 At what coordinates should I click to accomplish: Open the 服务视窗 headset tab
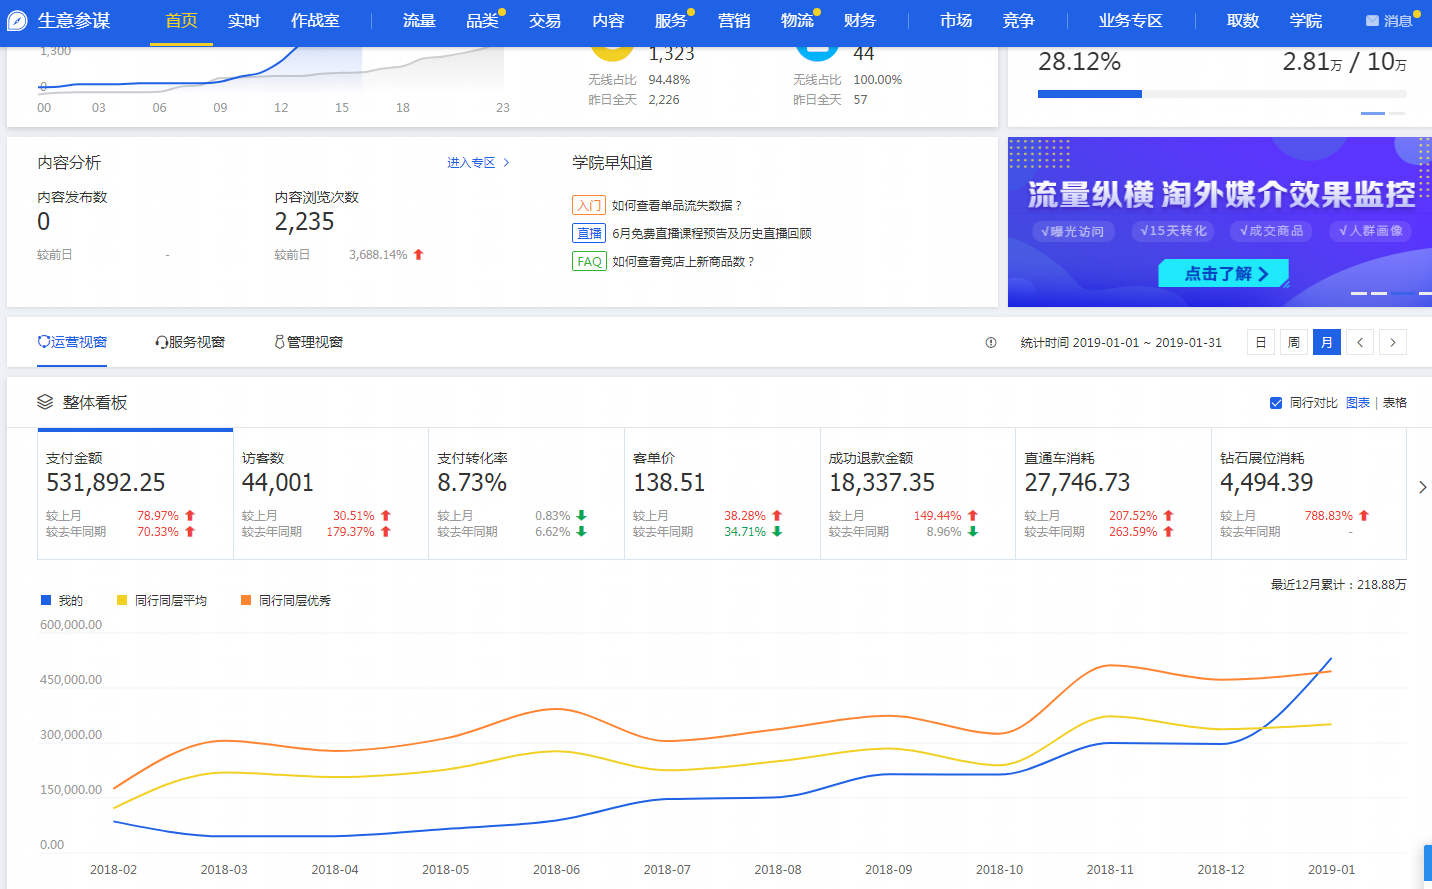pos(190,342)
